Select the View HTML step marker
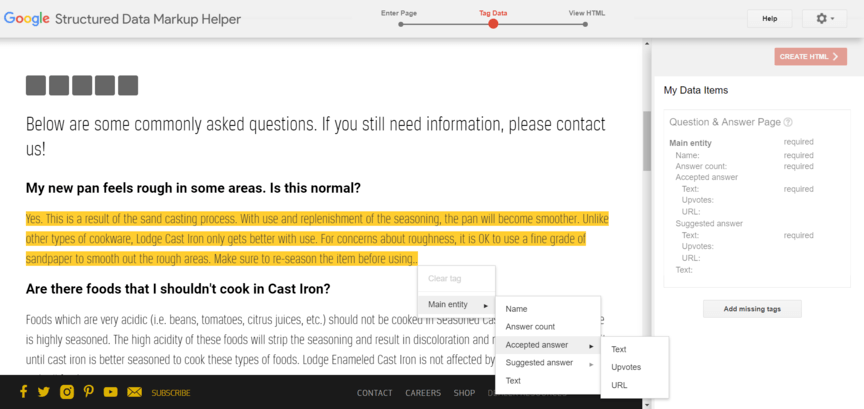The height and width of the screenshot is (409, 864). (x=585, y=24)
